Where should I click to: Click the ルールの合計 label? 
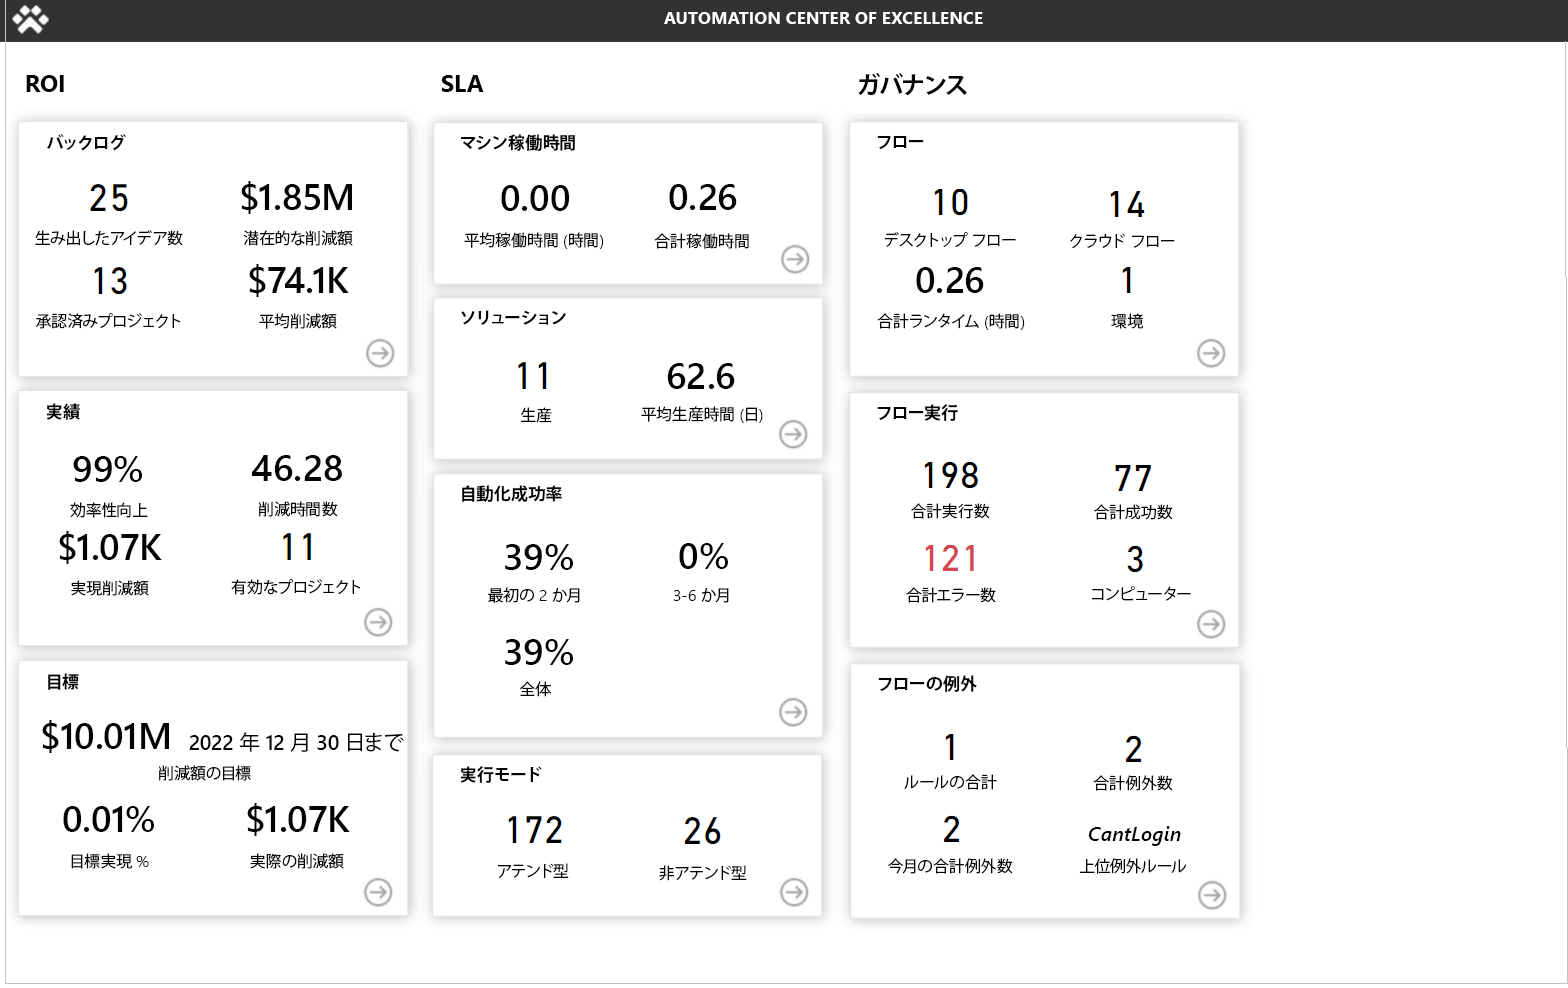click(x=950, y=782)
